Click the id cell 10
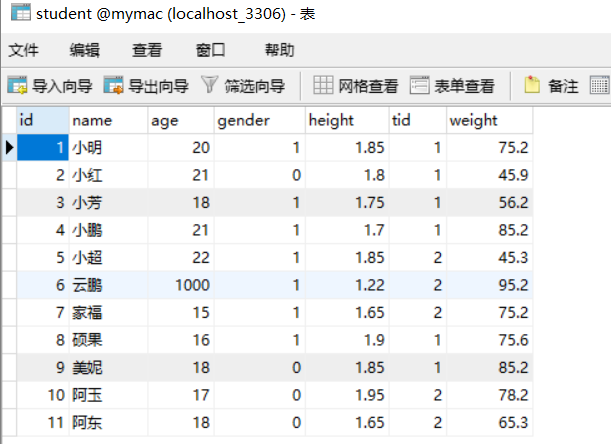The height and width of the screenshot is (444, 611). pyautogui.click(x=43, y=395)
